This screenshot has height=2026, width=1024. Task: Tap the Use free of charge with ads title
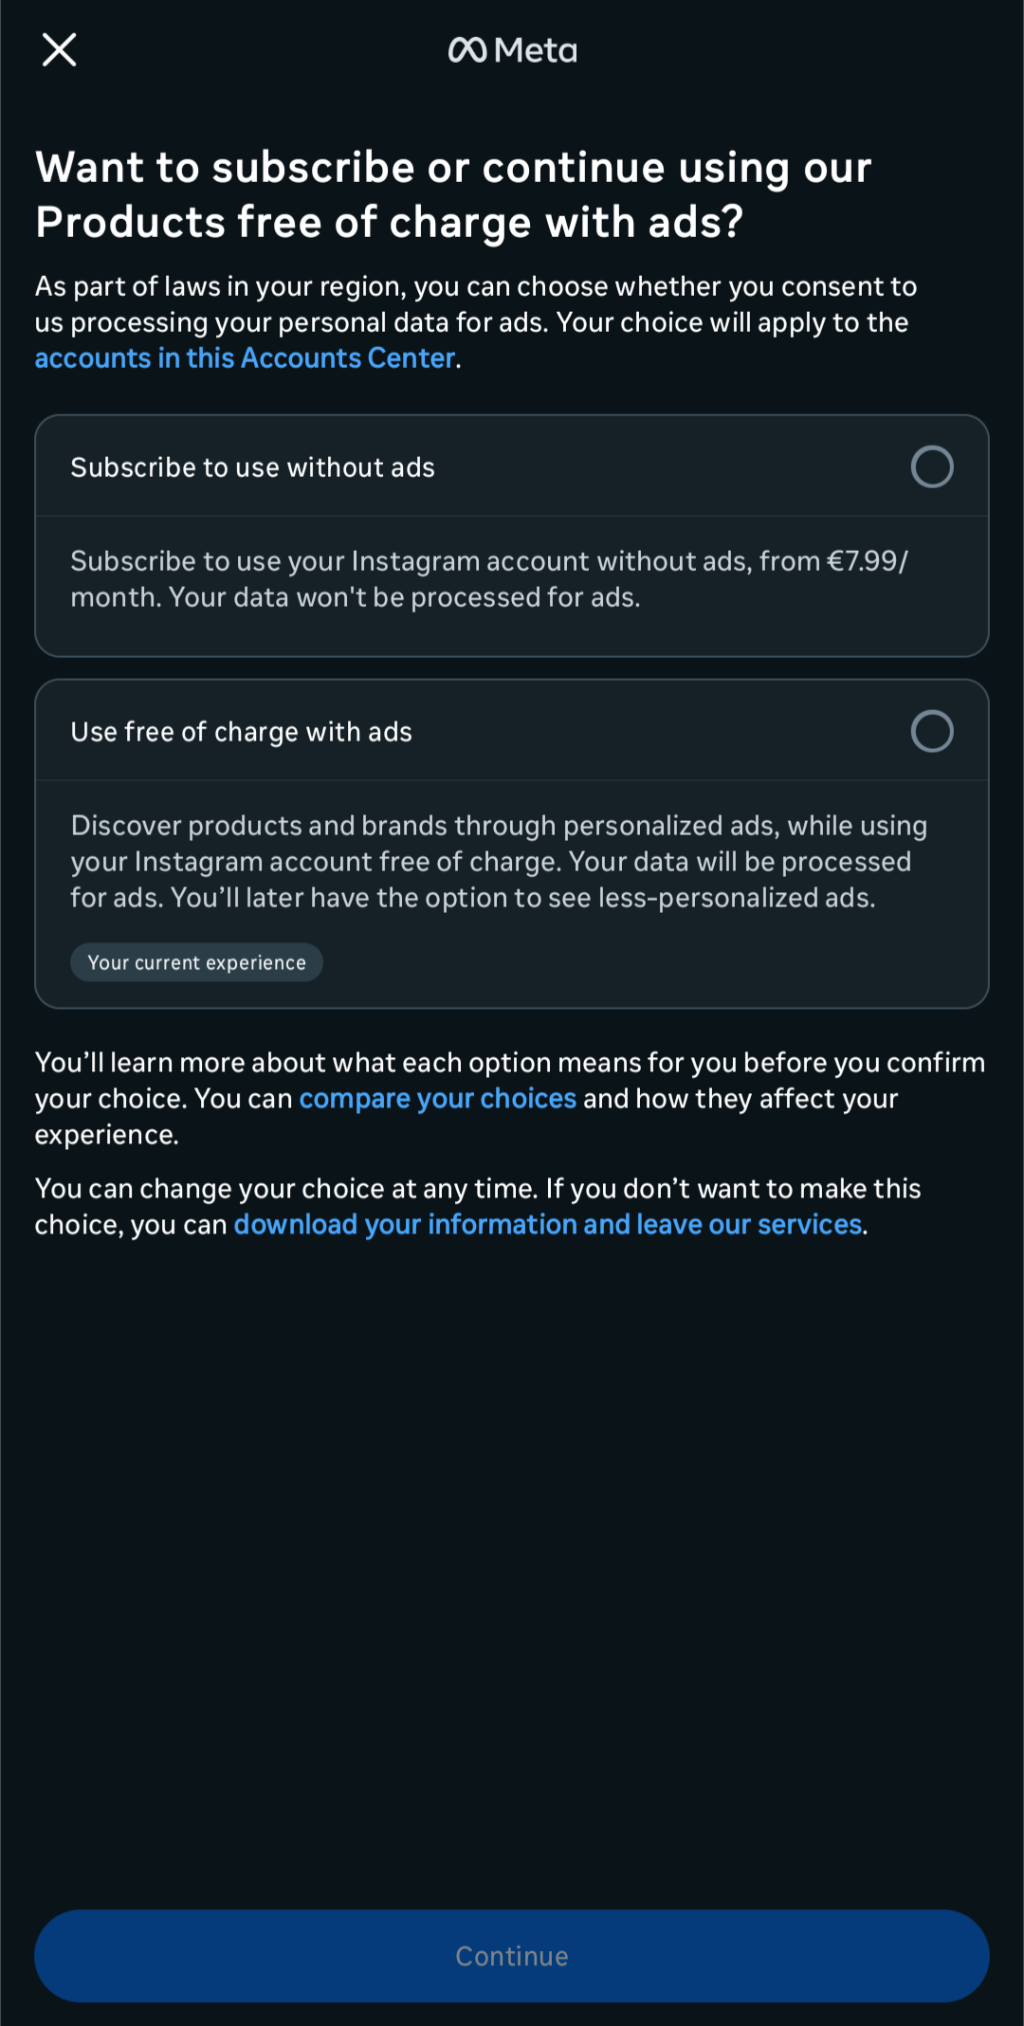241,732
